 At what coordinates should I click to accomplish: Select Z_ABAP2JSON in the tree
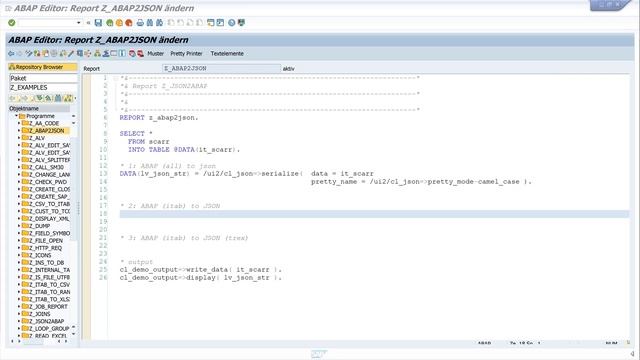pos(46,131)
